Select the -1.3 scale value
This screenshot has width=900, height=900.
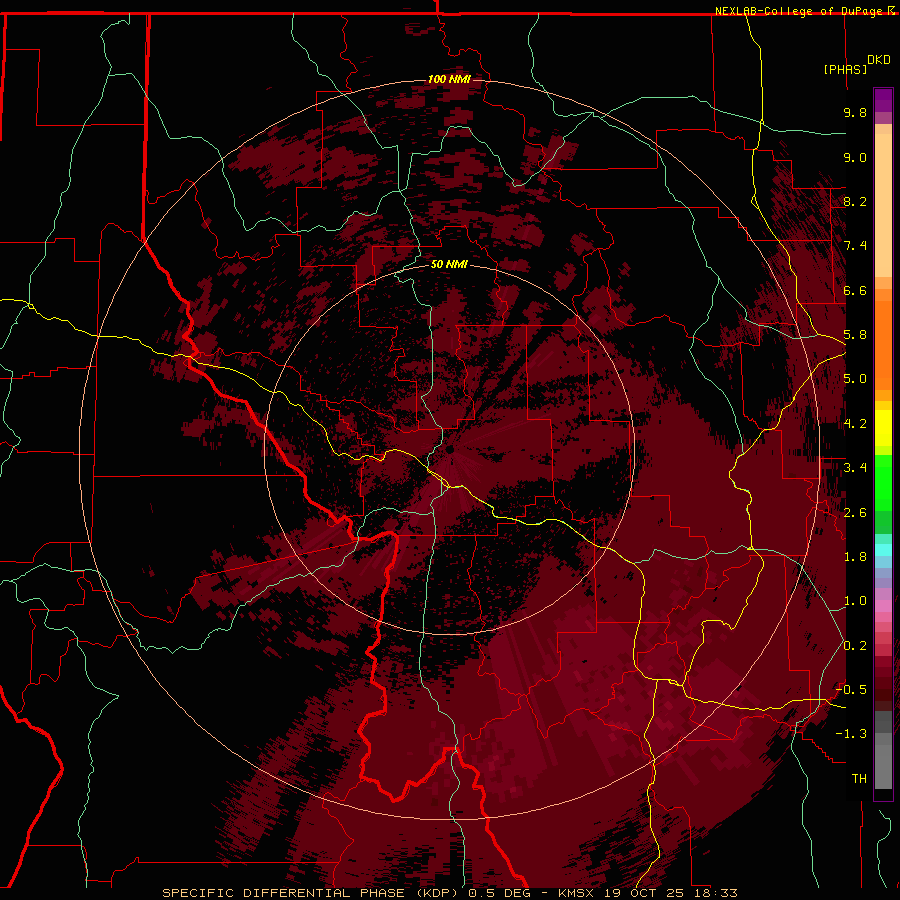tap(851, 734)
